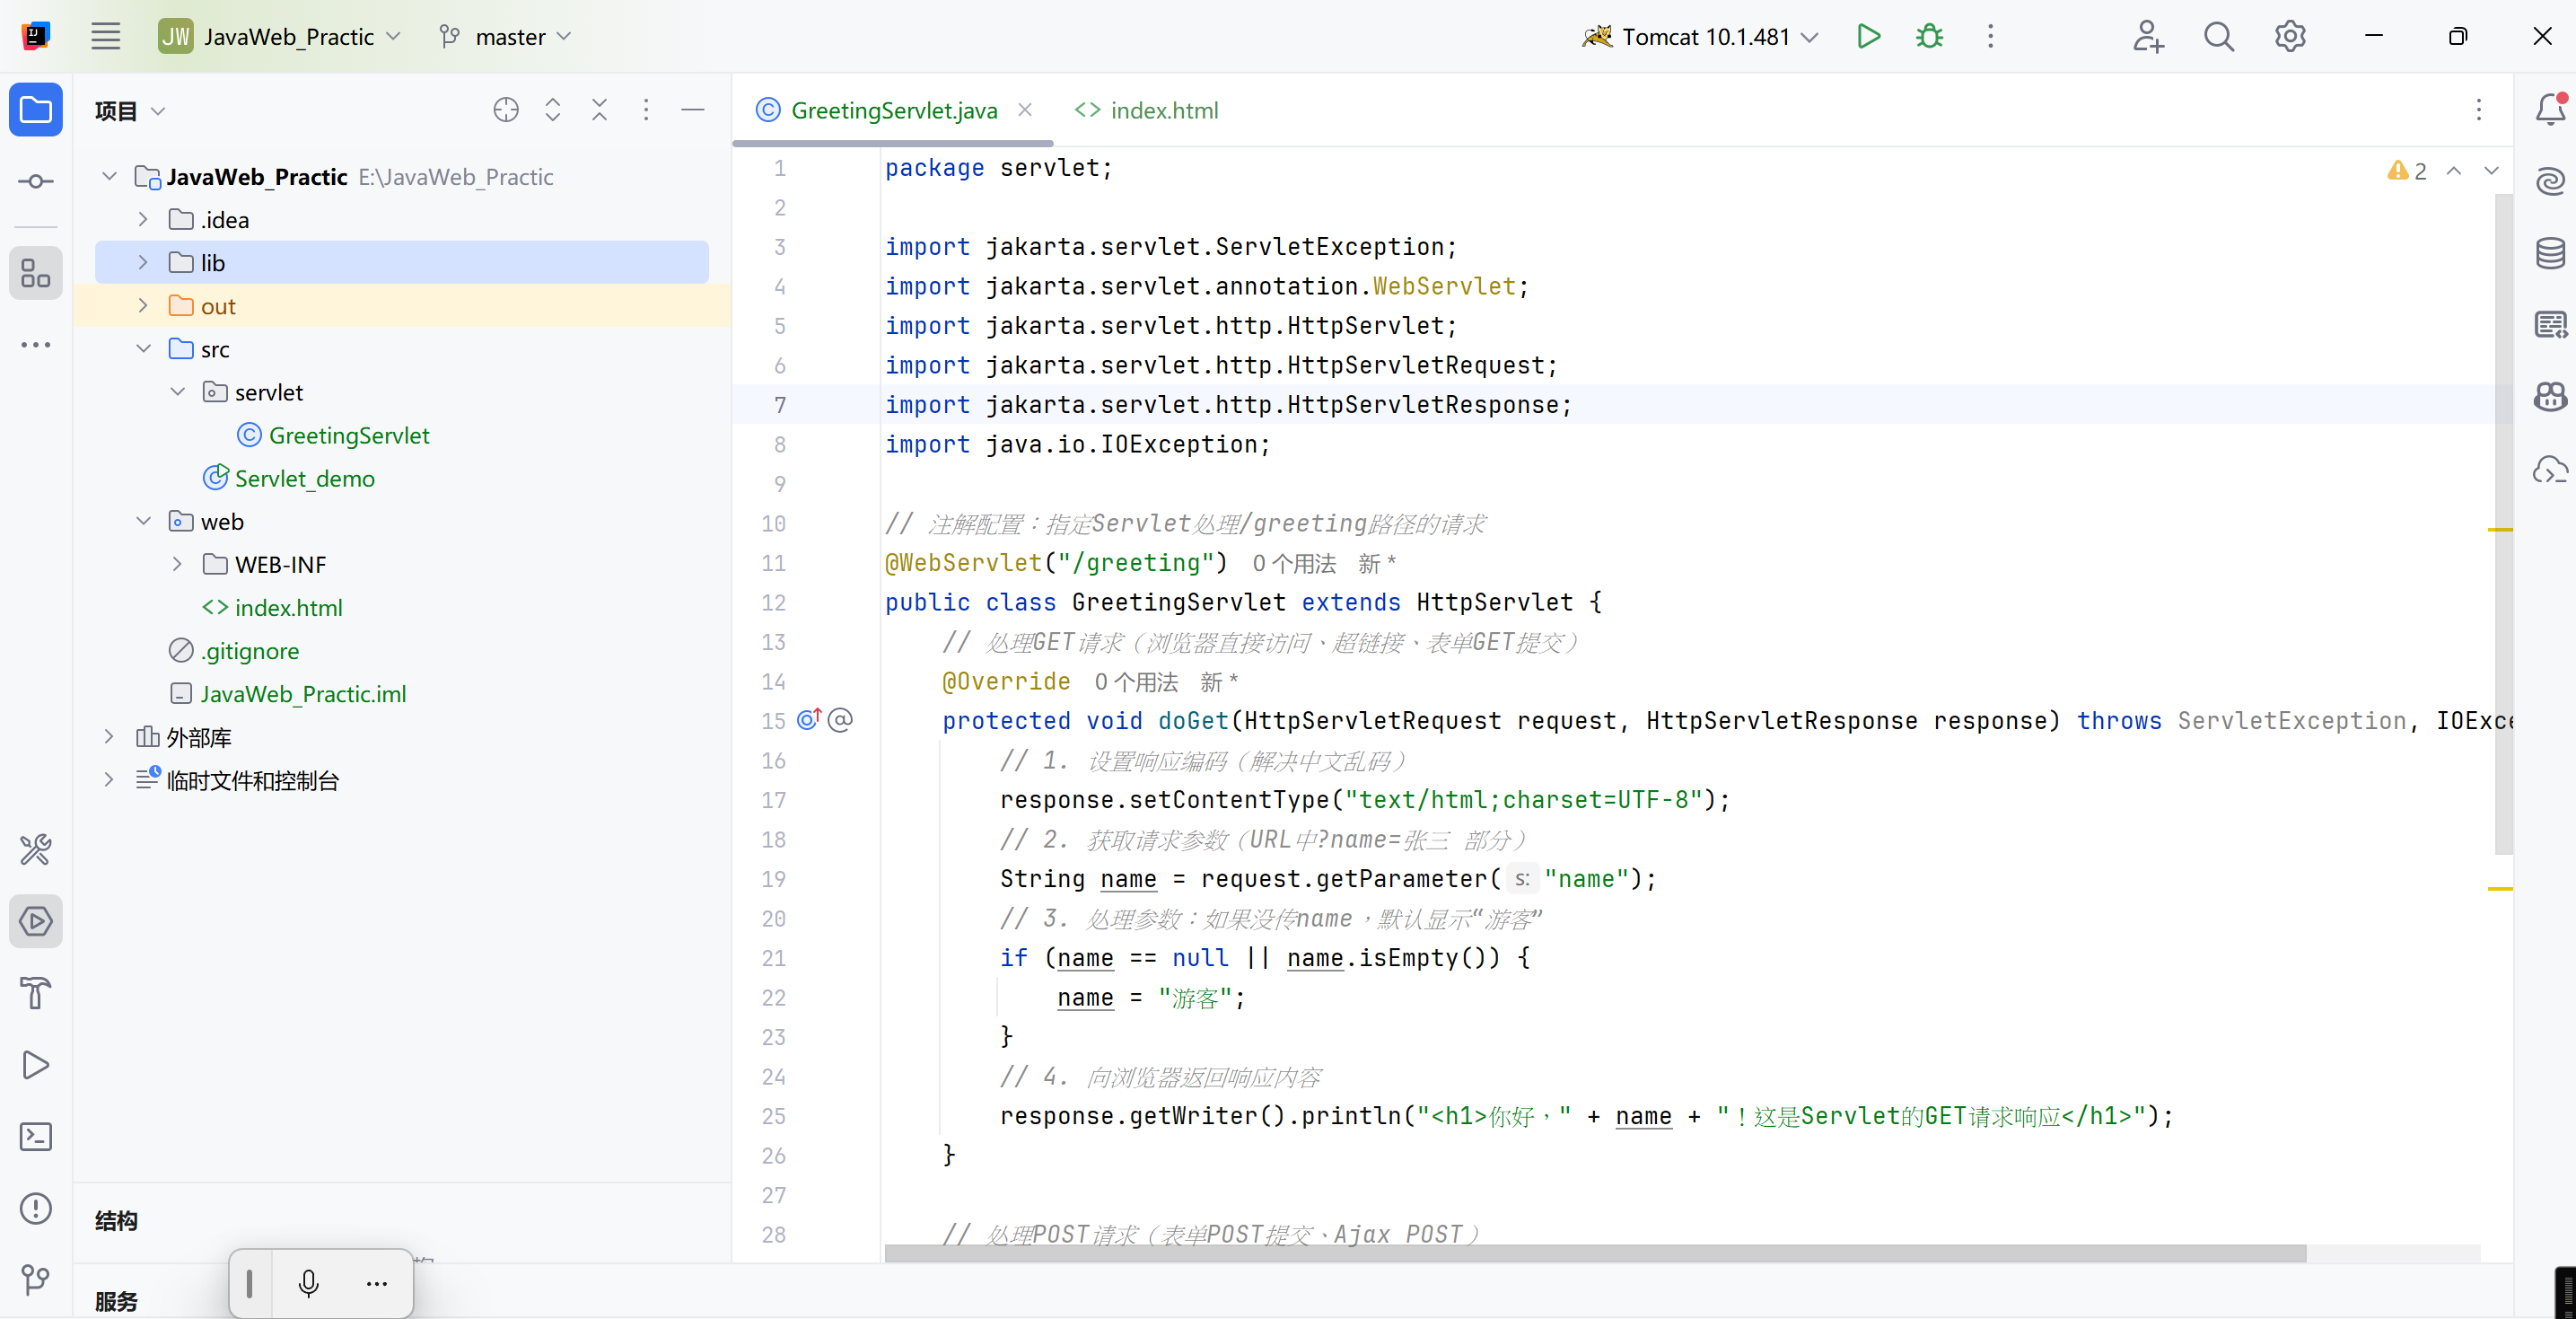Select opened file locate target icon
Image resolution: width=2576 pixels, height=1319 pixels.
[506, 110]
